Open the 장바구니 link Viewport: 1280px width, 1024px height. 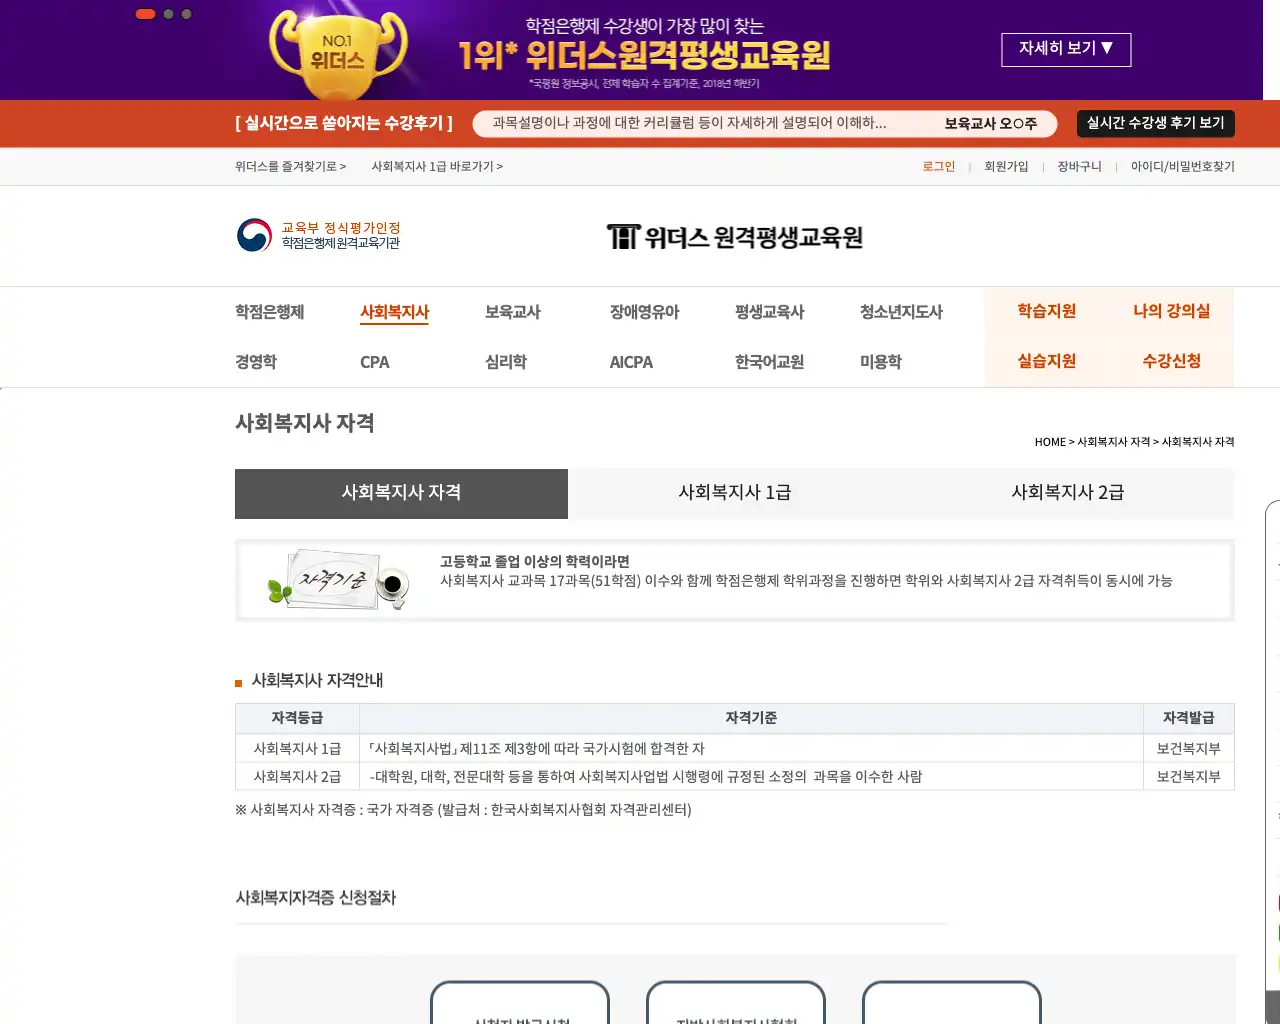point(1077,166)
